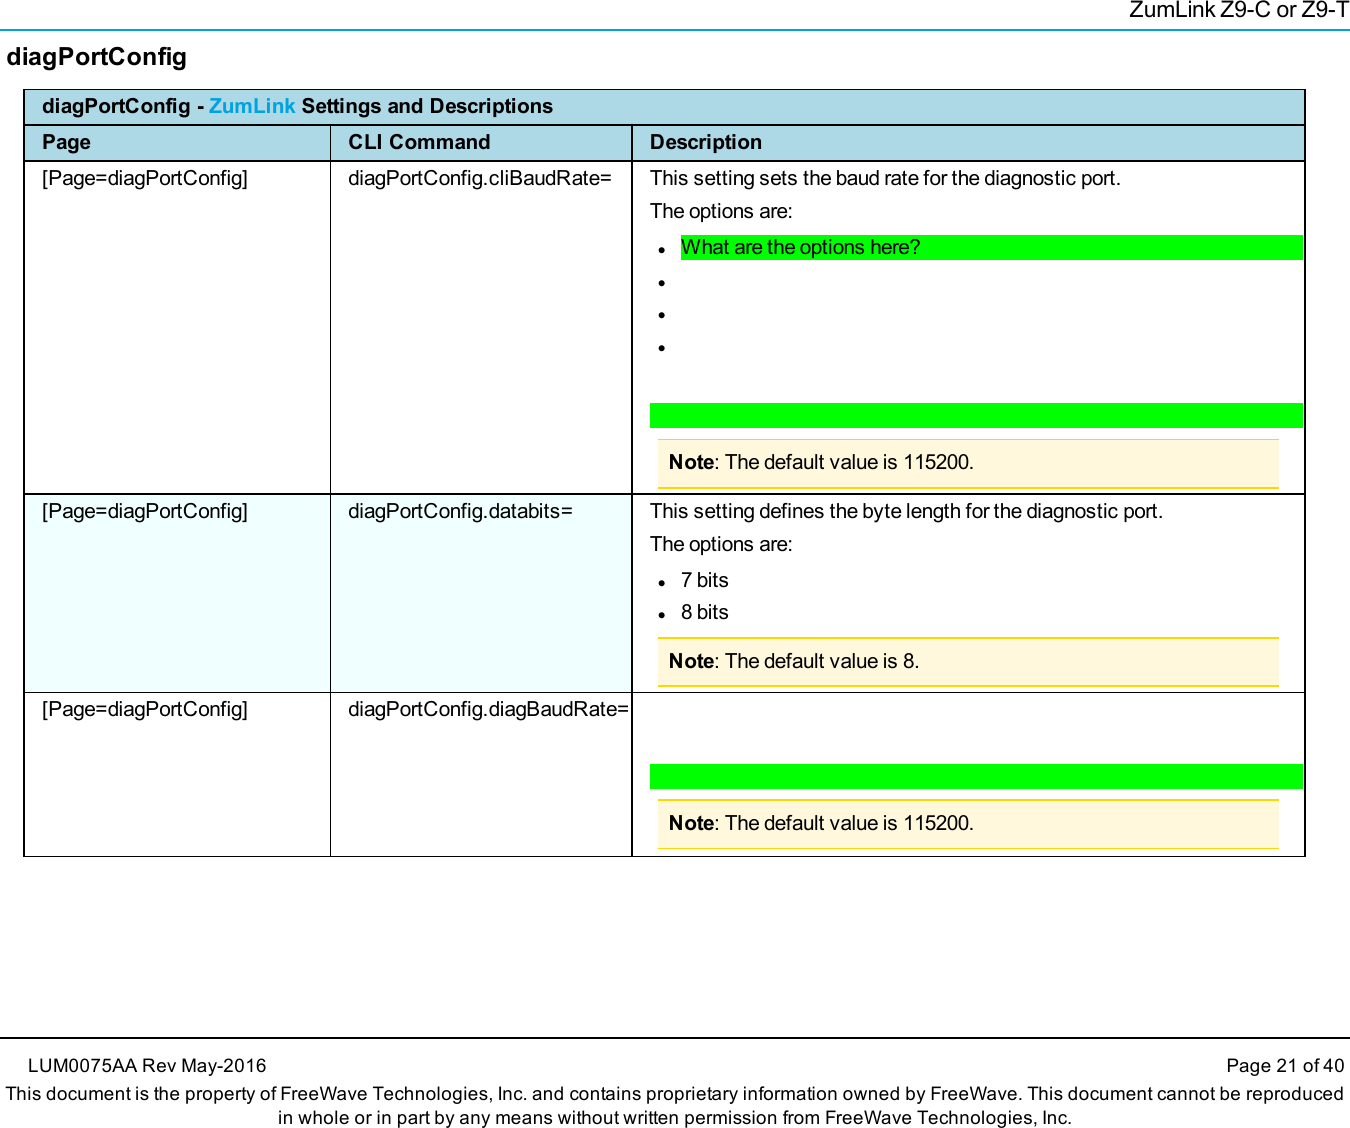The image size is (1350, 1128).
Task: Click the ZumLink link in table title
Action: click(251, 106)
